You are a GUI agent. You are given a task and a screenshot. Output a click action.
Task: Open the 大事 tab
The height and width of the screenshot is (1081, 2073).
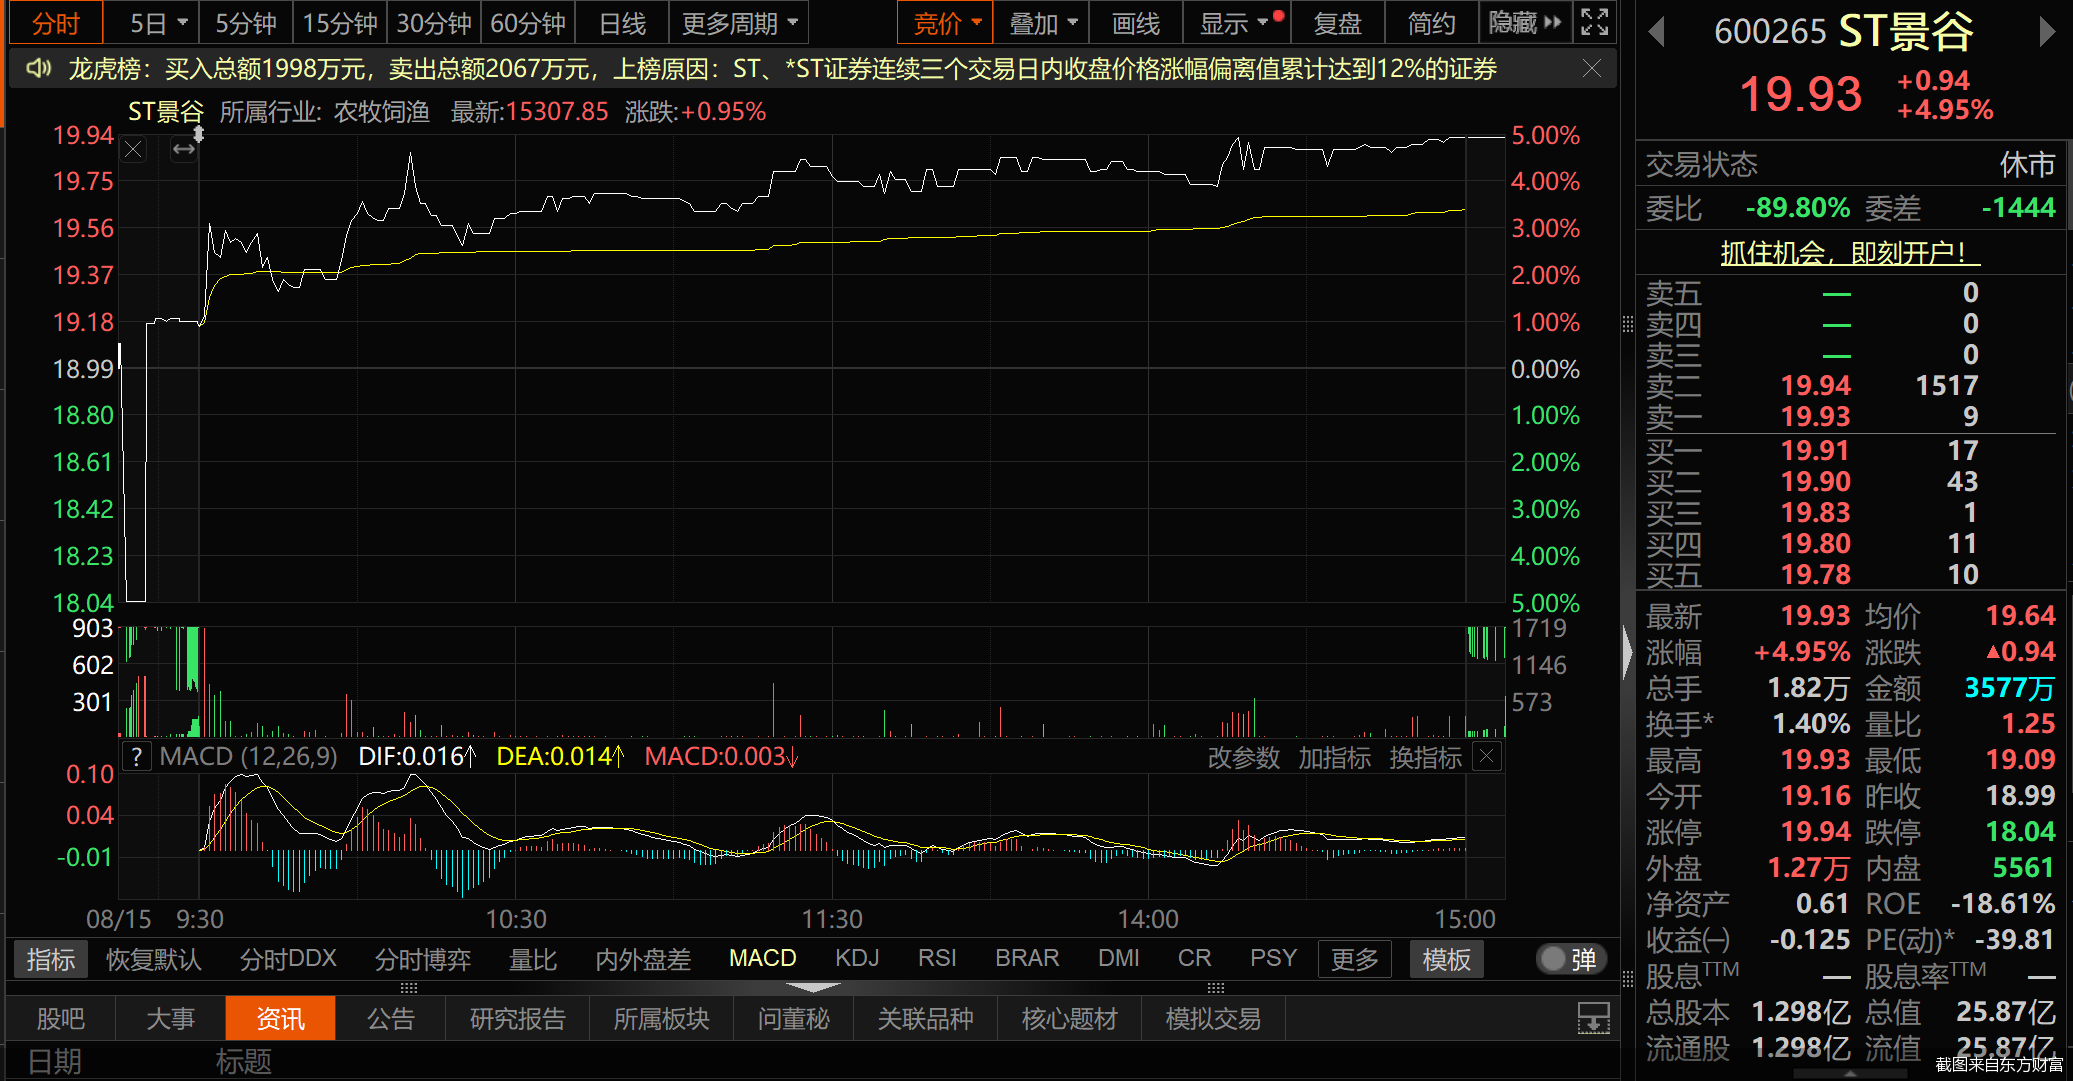[171, 1019]
